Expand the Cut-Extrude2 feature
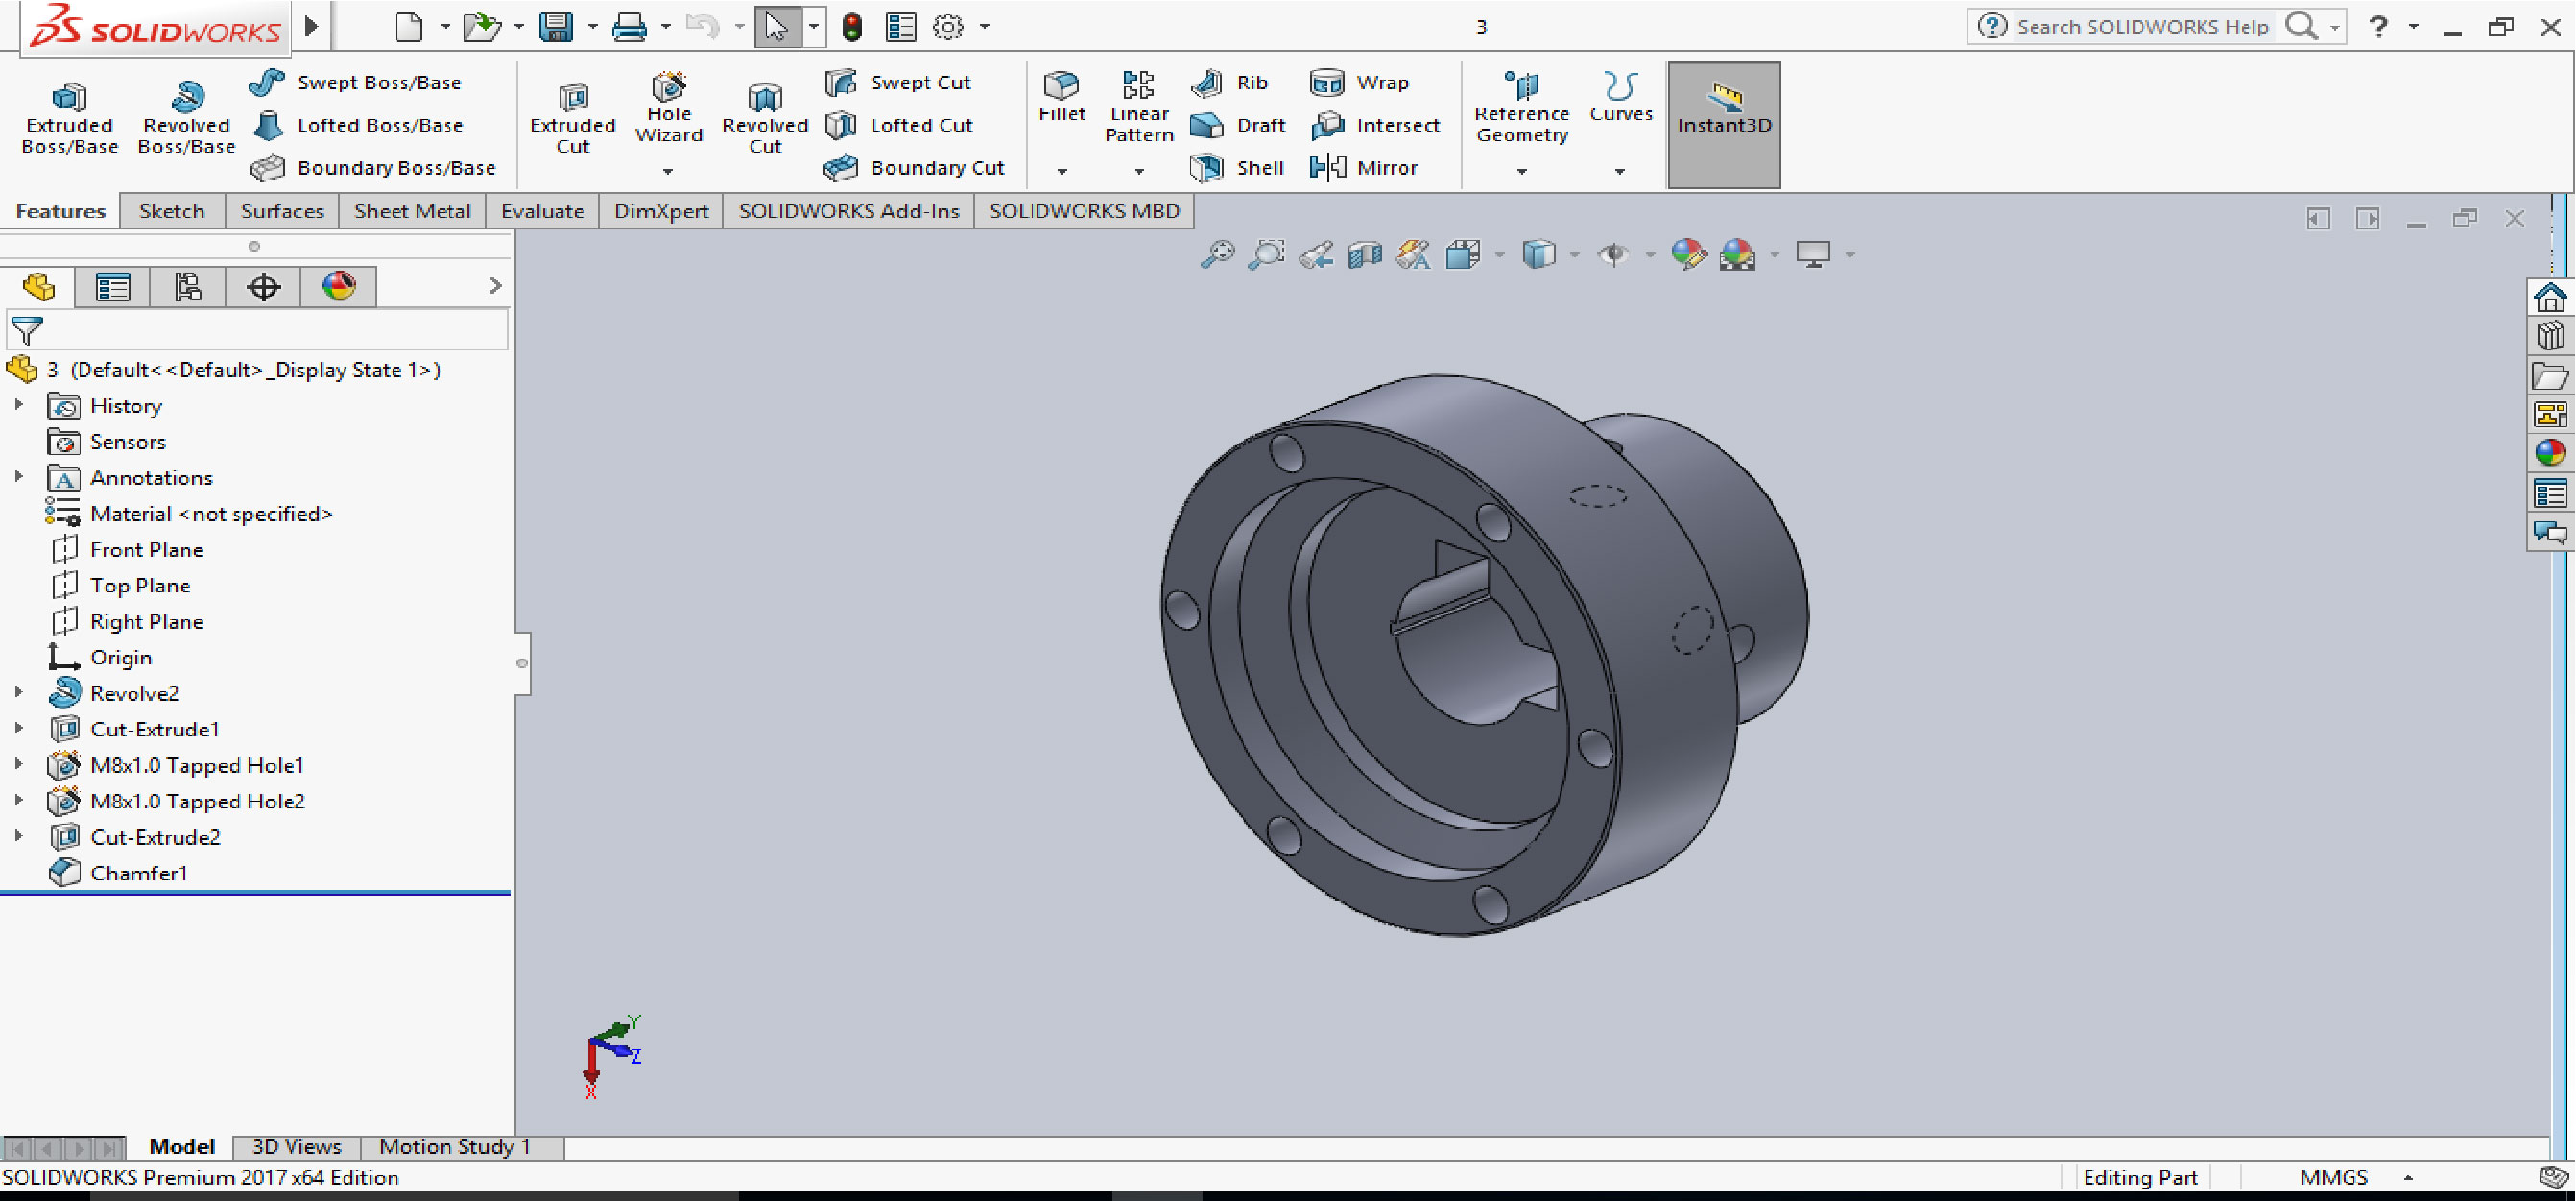 (x=19, y=836)
